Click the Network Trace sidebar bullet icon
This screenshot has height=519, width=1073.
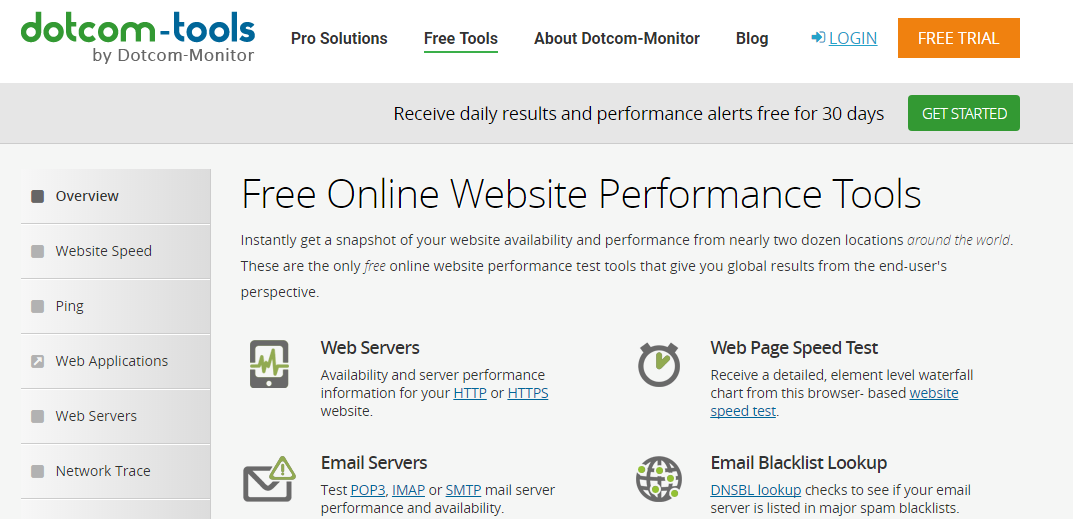pyautogui.click(x=38, y=471)
